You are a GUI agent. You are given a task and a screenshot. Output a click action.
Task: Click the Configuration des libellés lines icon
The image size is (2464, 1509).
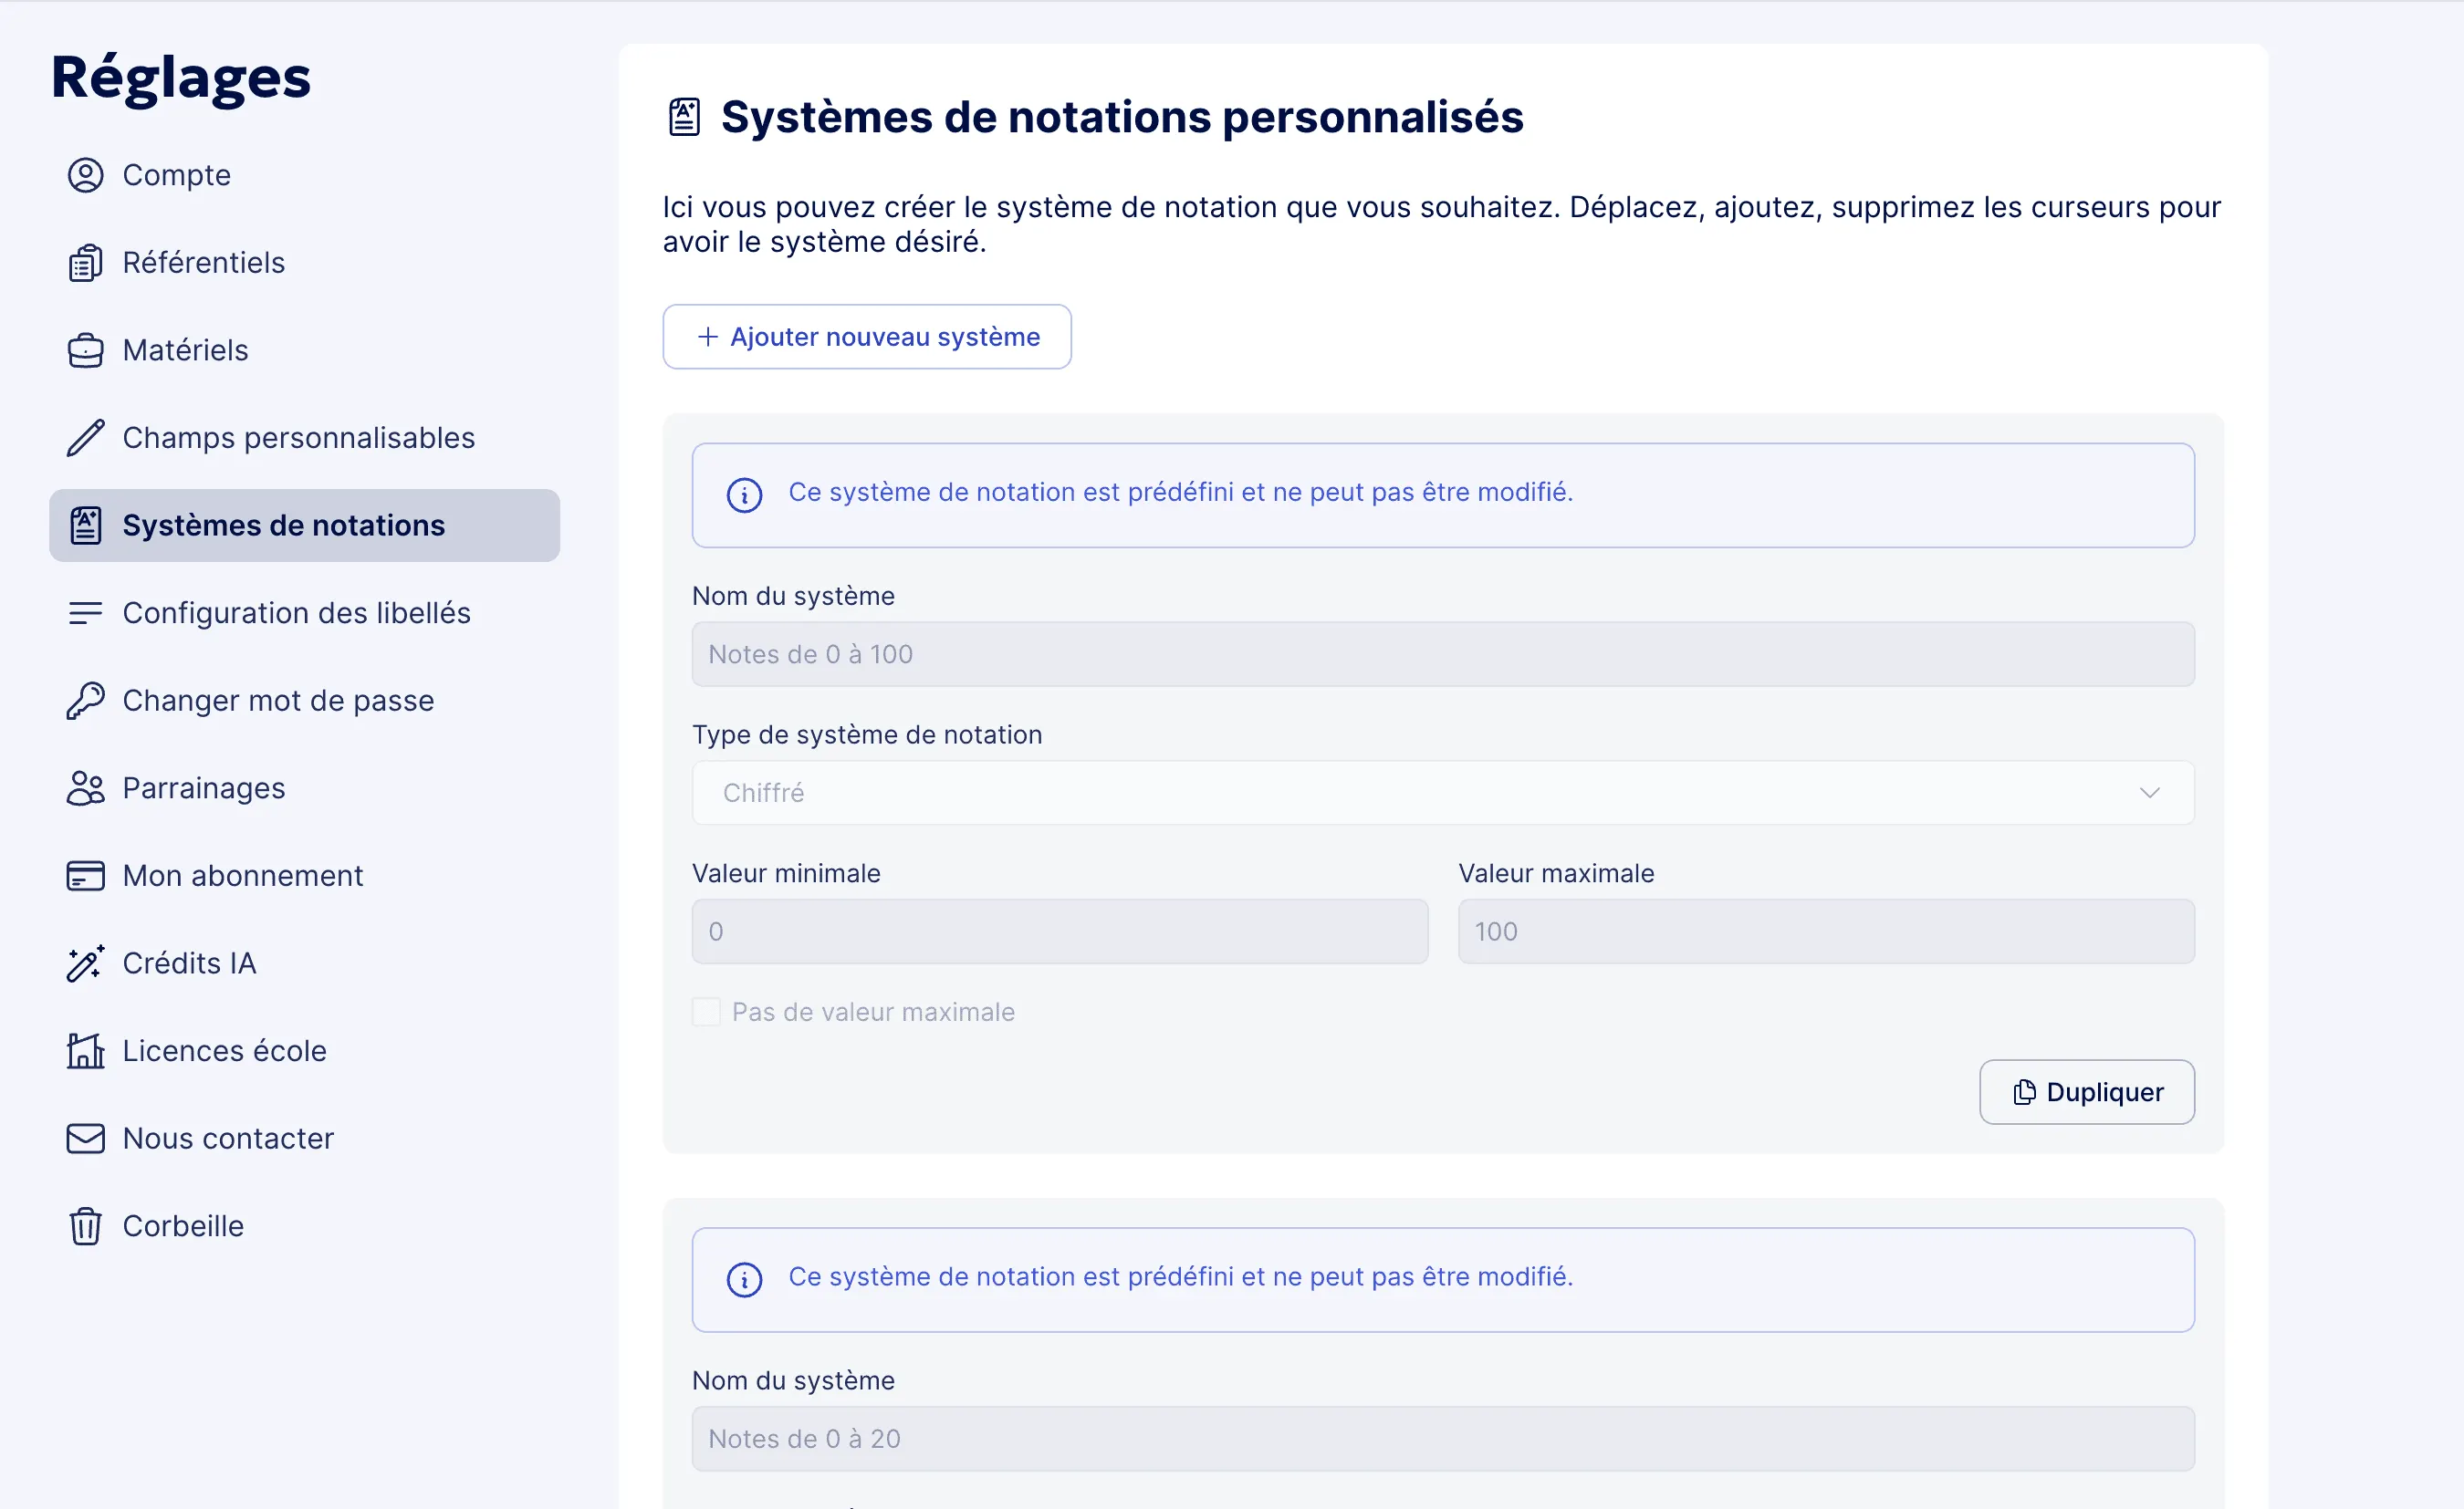[85, 613]
